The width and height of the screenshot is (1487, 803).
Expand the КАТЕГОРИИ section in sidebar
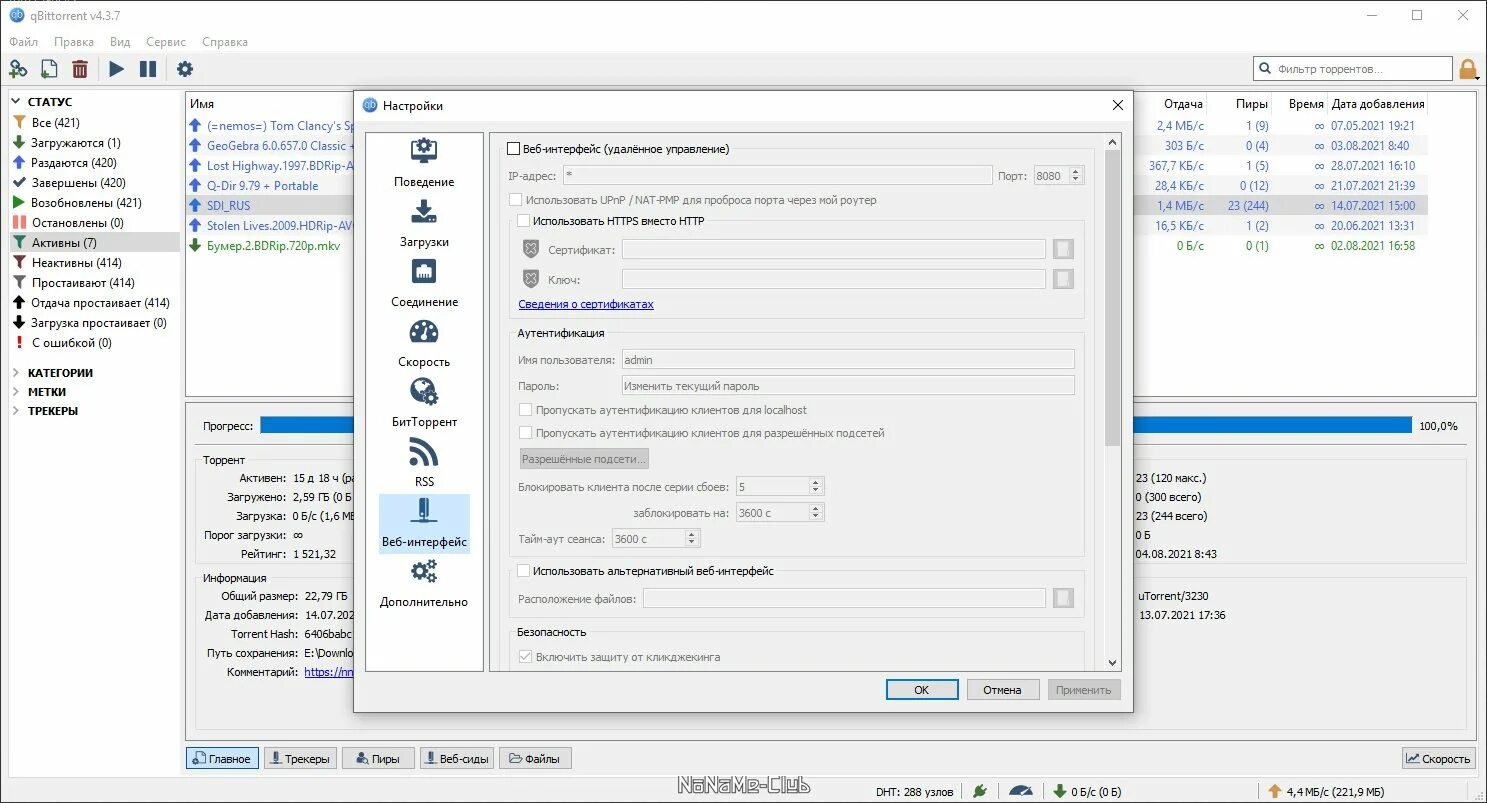[x=17, y=373]
